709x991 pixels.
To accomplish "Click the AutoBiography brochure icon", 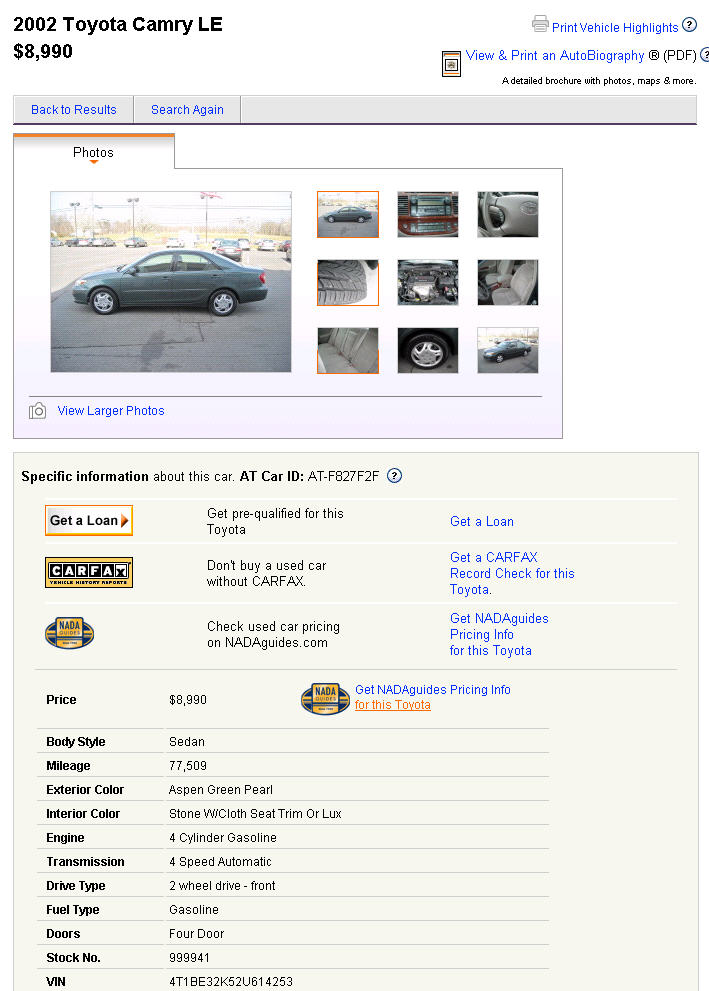I will point(451,64).
